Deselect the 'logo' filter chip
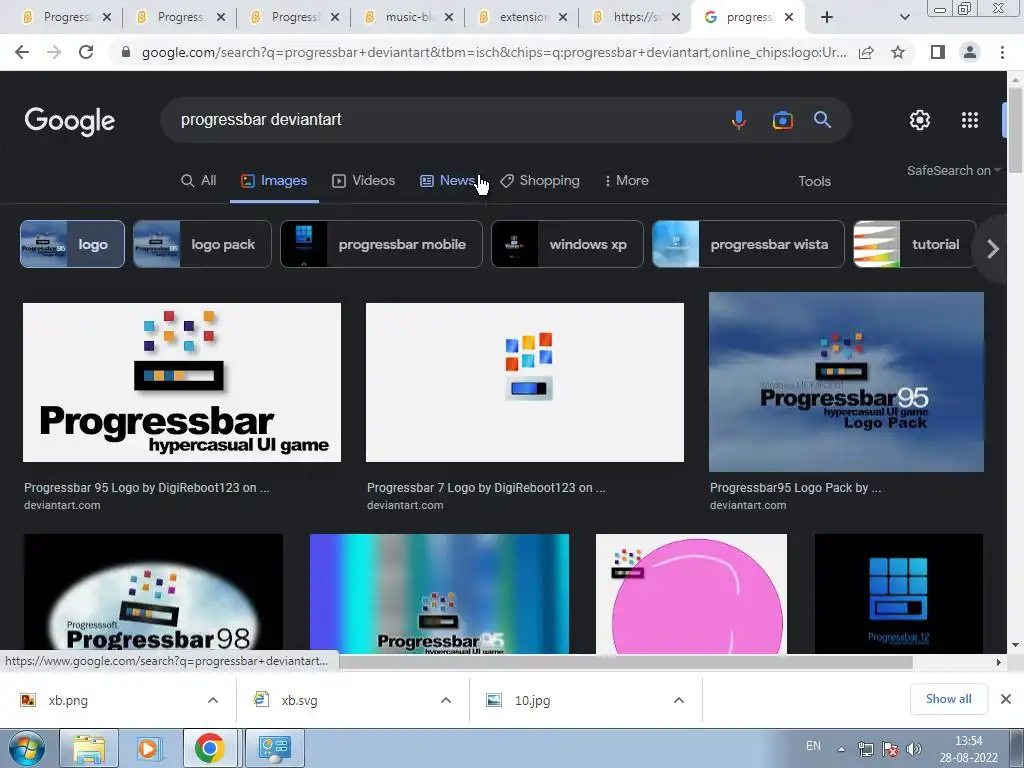This screenshot has height=768, width=1024. pos(72,244)
